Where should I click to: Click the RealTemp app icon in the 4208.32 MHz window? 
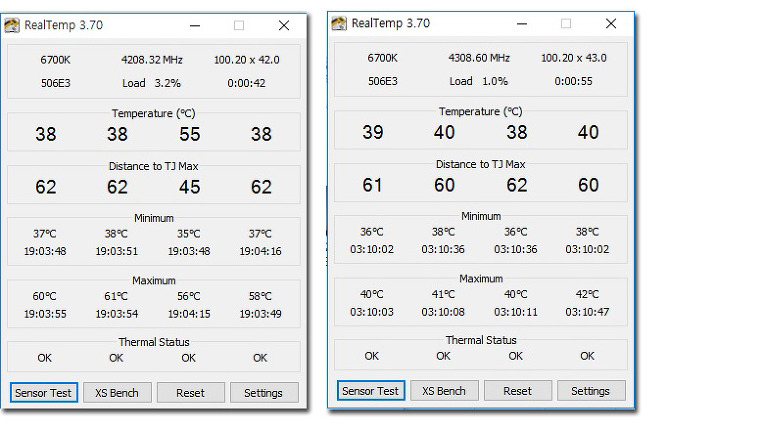[x=12, y=25]
